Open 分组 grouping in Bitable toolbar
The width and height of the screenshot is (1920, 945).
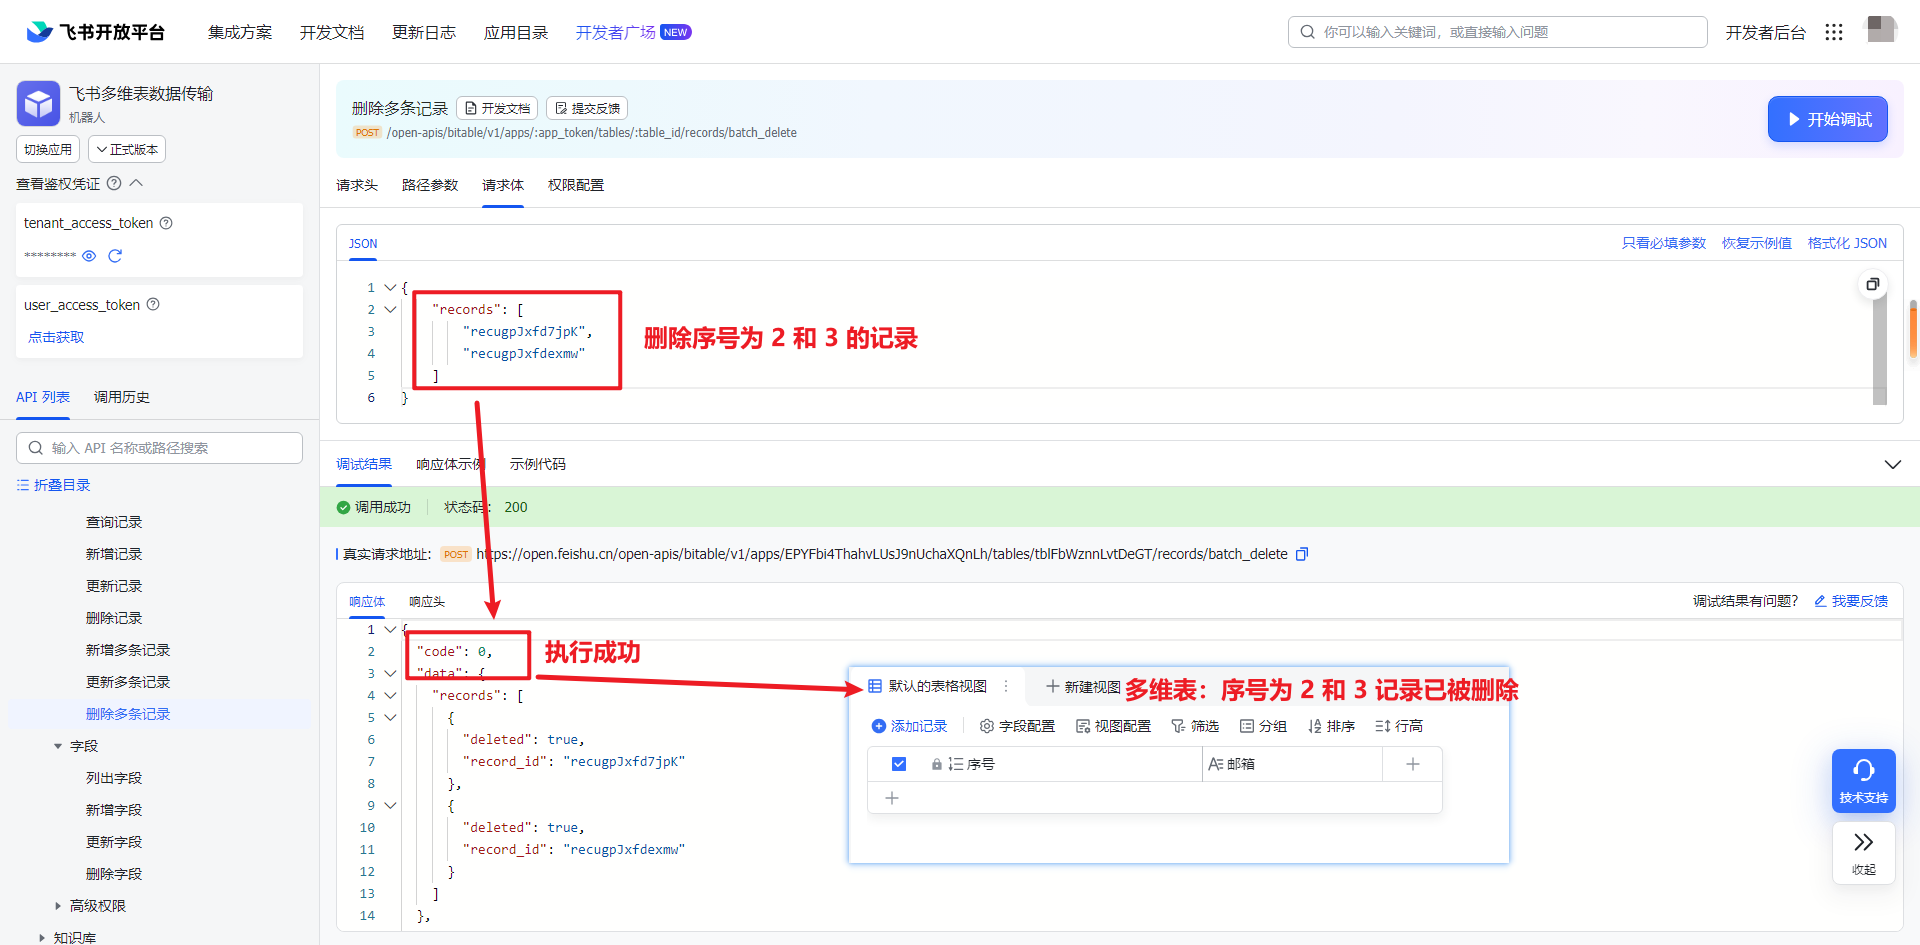(1263, 726)
